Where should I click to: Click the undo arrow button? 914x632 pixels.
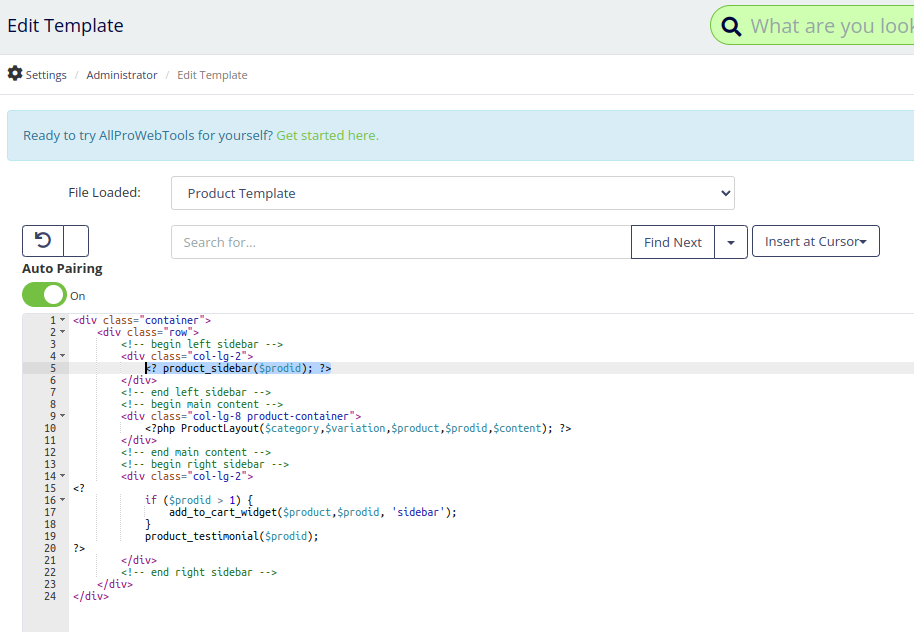(43, 241)
